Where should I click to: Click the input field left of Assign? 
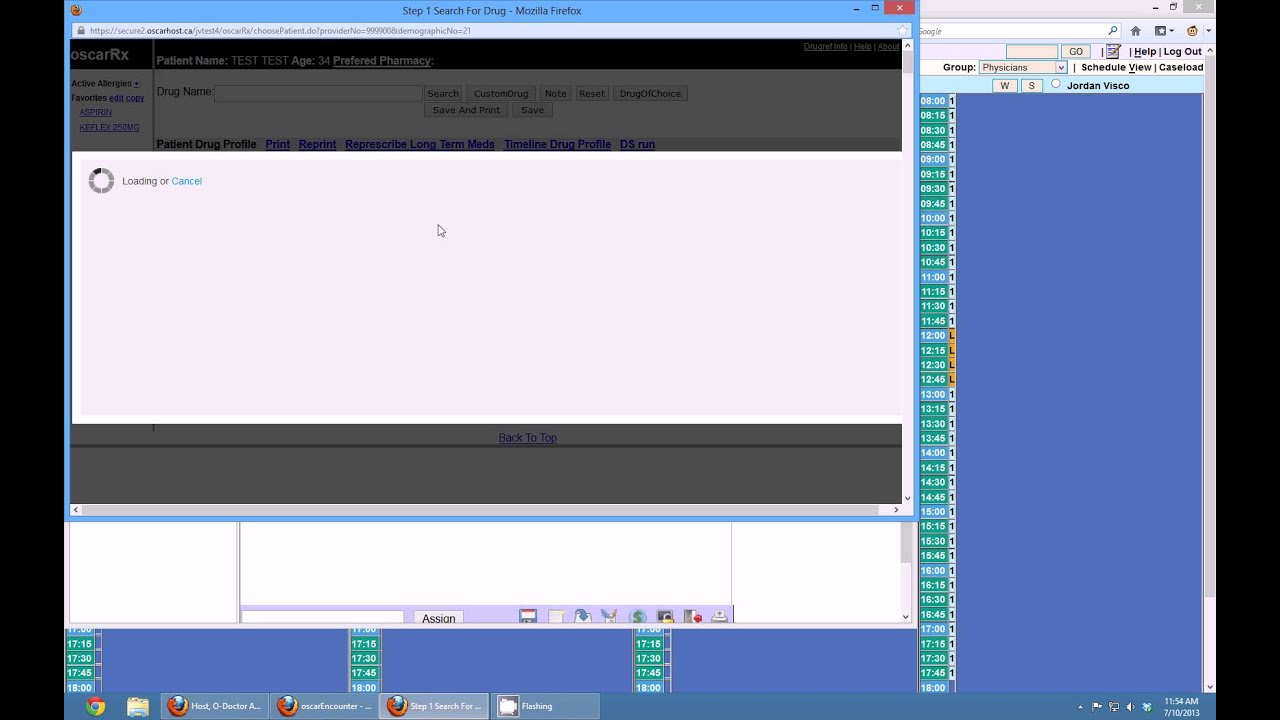click(x=322, y=618)
